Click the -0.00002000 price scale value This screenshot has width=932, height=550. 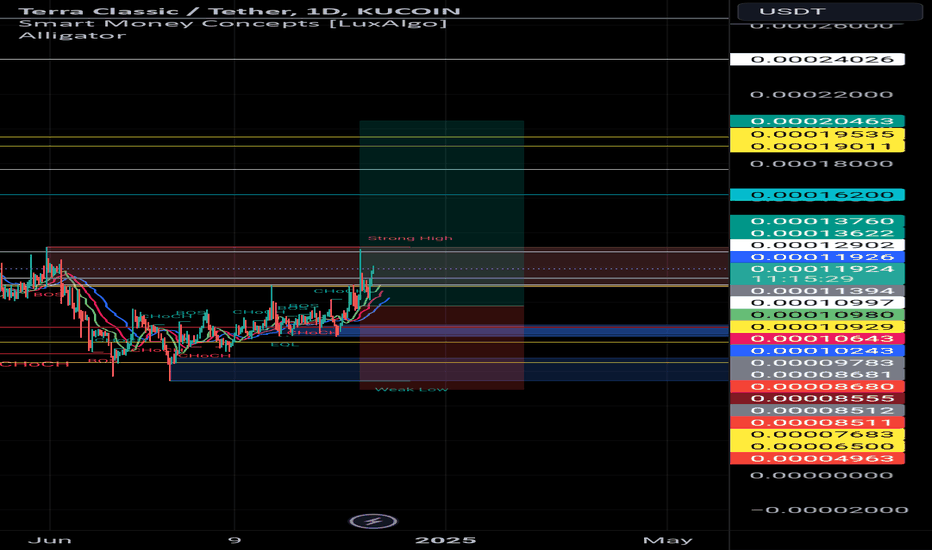[x=829, y=510]
